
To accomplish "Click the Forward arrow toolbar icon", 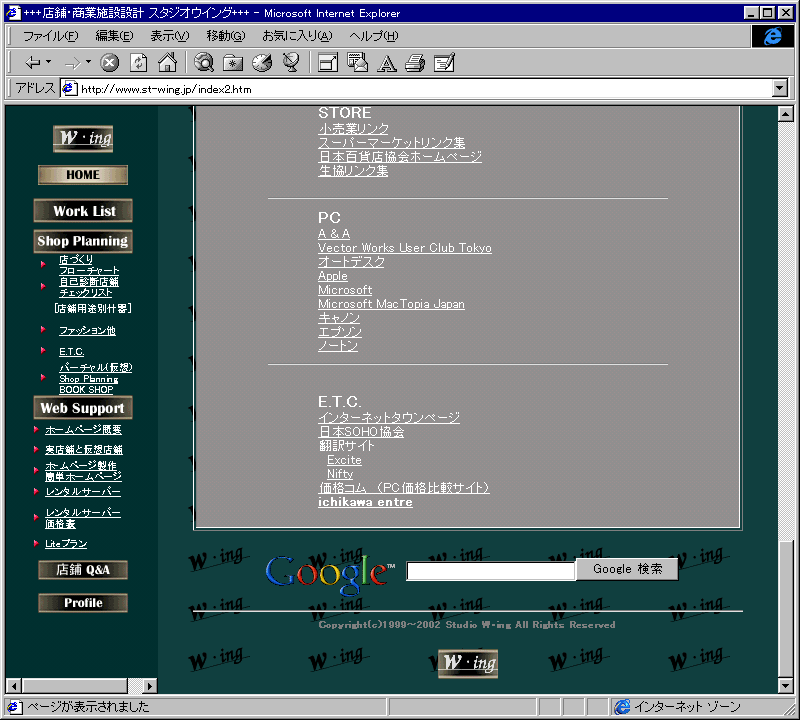I will tap(72, 63).
